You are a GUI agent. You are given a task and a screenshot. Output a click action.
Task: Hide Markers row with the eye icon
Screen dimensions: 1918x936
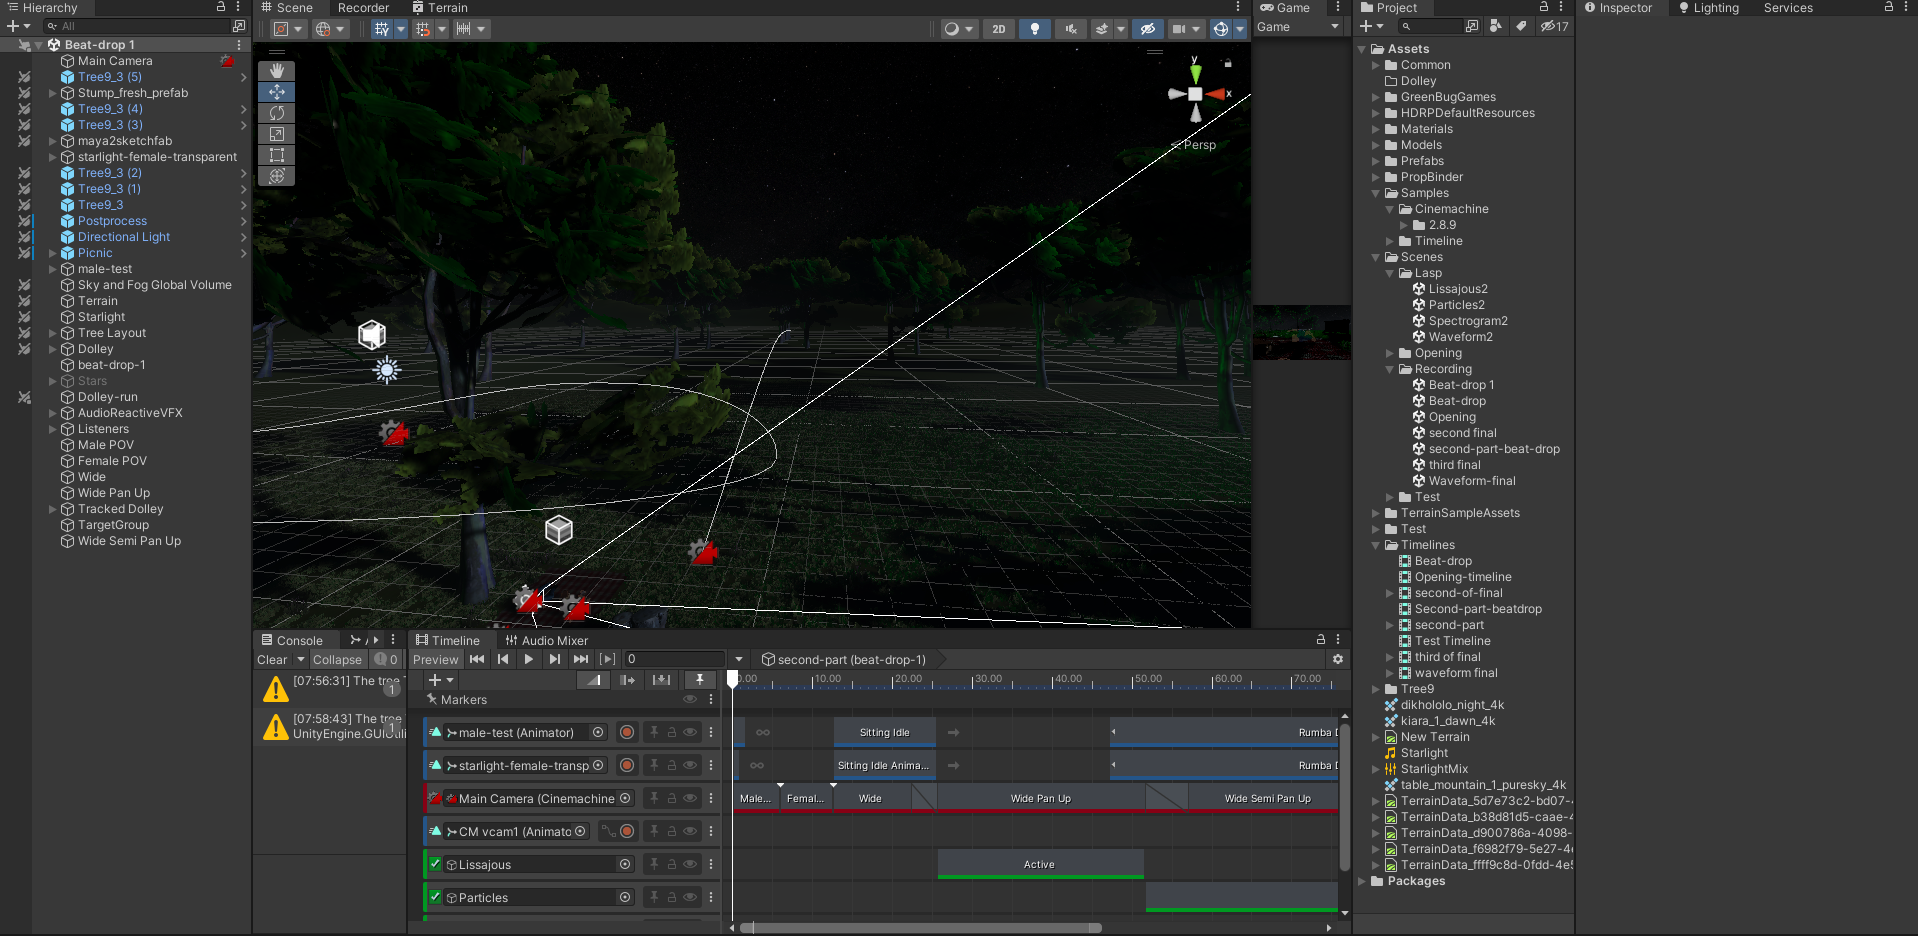pyautogui.click(x=690, y=699)
